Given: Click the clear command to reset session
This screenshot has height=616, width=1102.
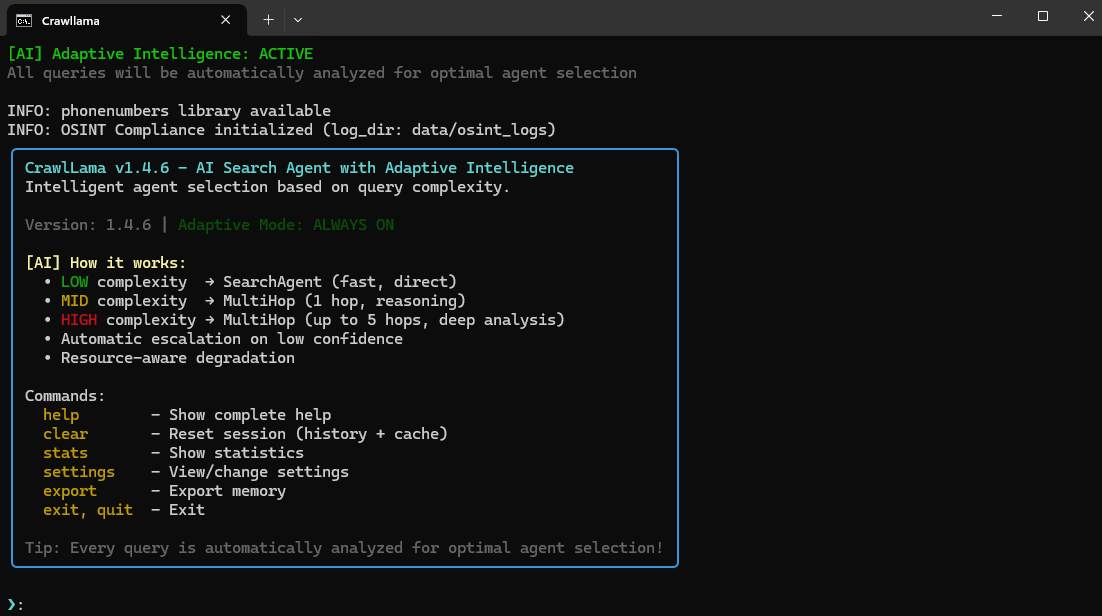Looking at the screenshot, I should tap(65, 433).
